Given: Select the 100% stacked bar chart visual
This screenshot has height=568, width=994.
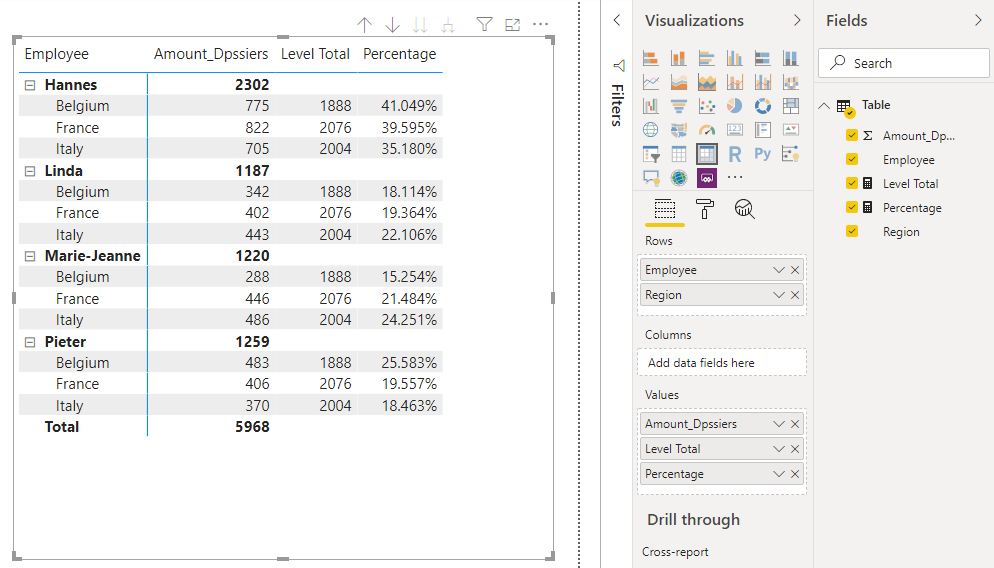Looking at the screenshot, I should point(763,58).
